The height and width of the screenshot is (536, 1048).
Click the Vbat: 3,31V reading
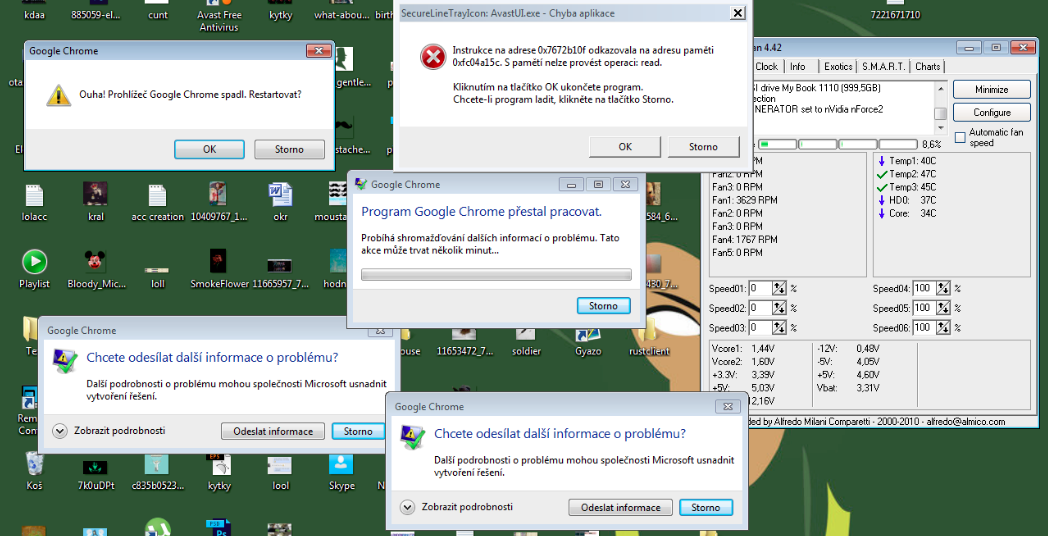coord(847,388)
